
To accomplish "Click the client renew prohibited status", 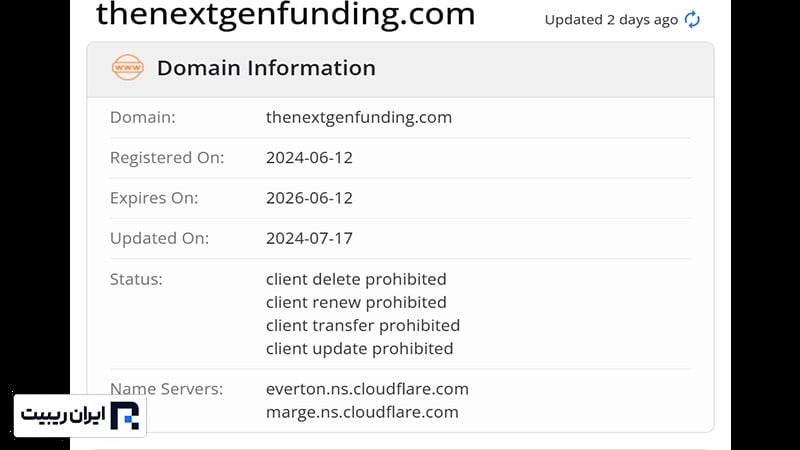I will (x=356, y=302).
